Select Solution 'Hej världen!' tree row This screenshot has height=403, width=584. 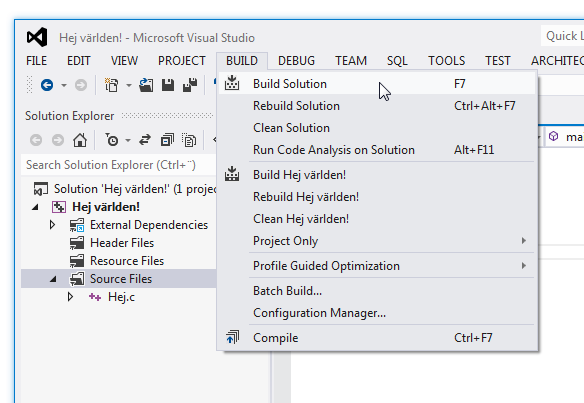click(x=118, y=189)
